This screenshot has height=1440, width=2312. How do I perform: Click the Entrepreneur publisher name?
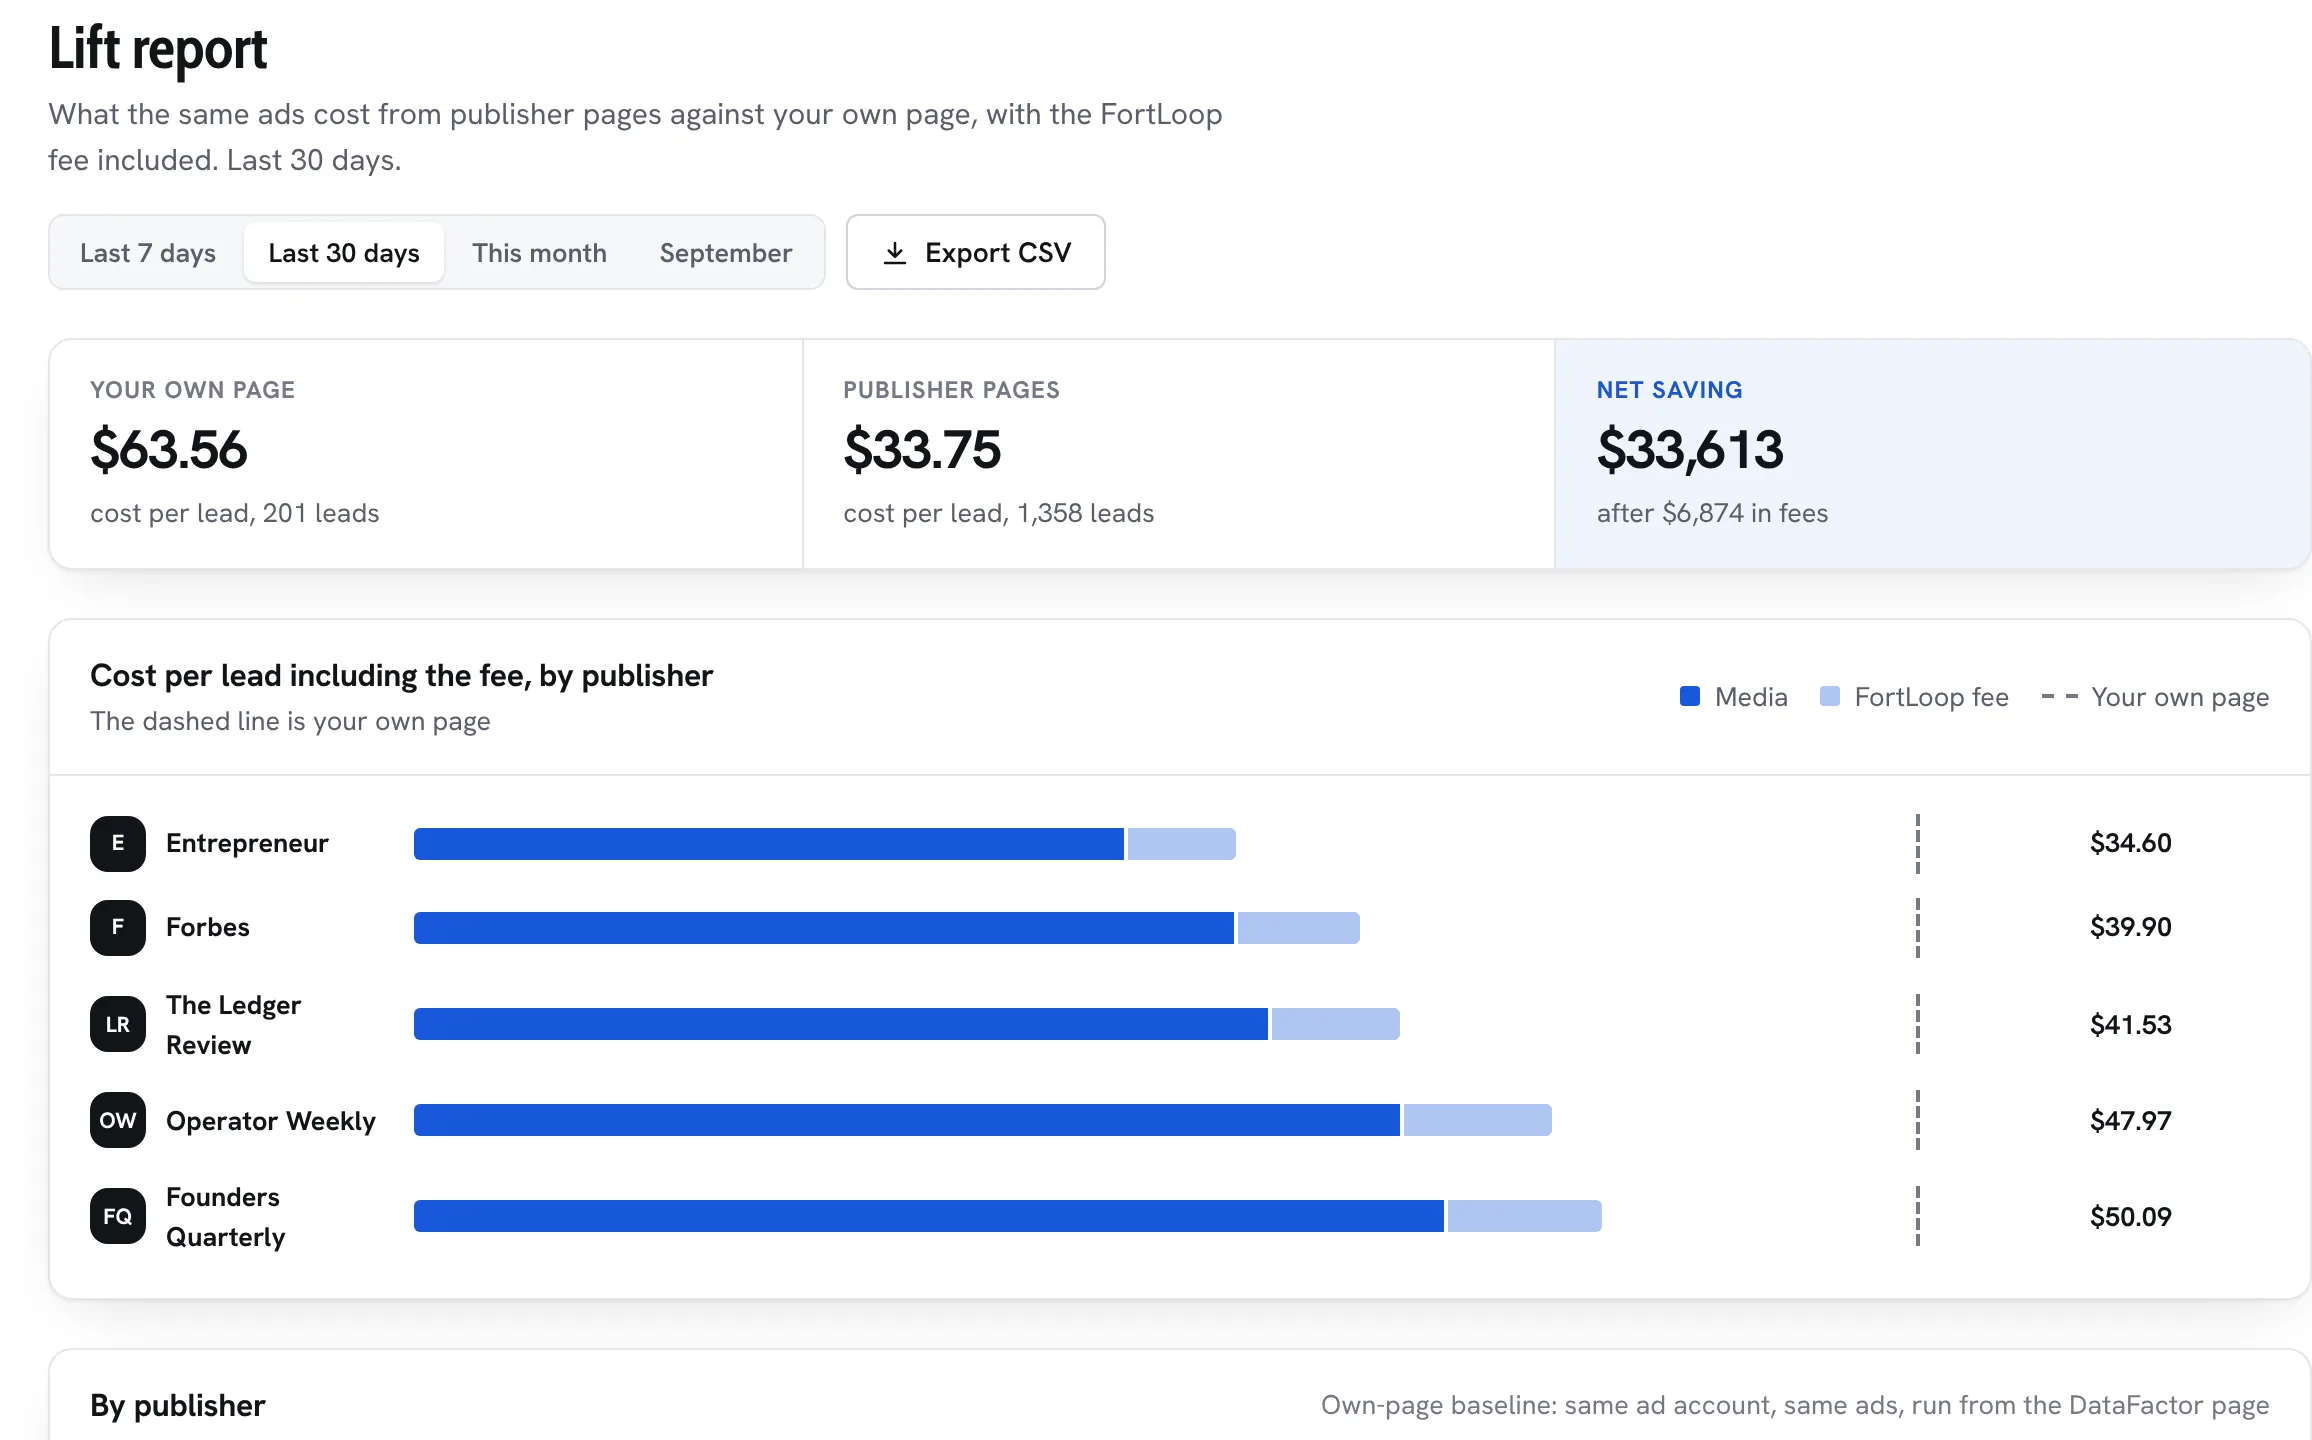pyautogui.click(x=247, y=843)
